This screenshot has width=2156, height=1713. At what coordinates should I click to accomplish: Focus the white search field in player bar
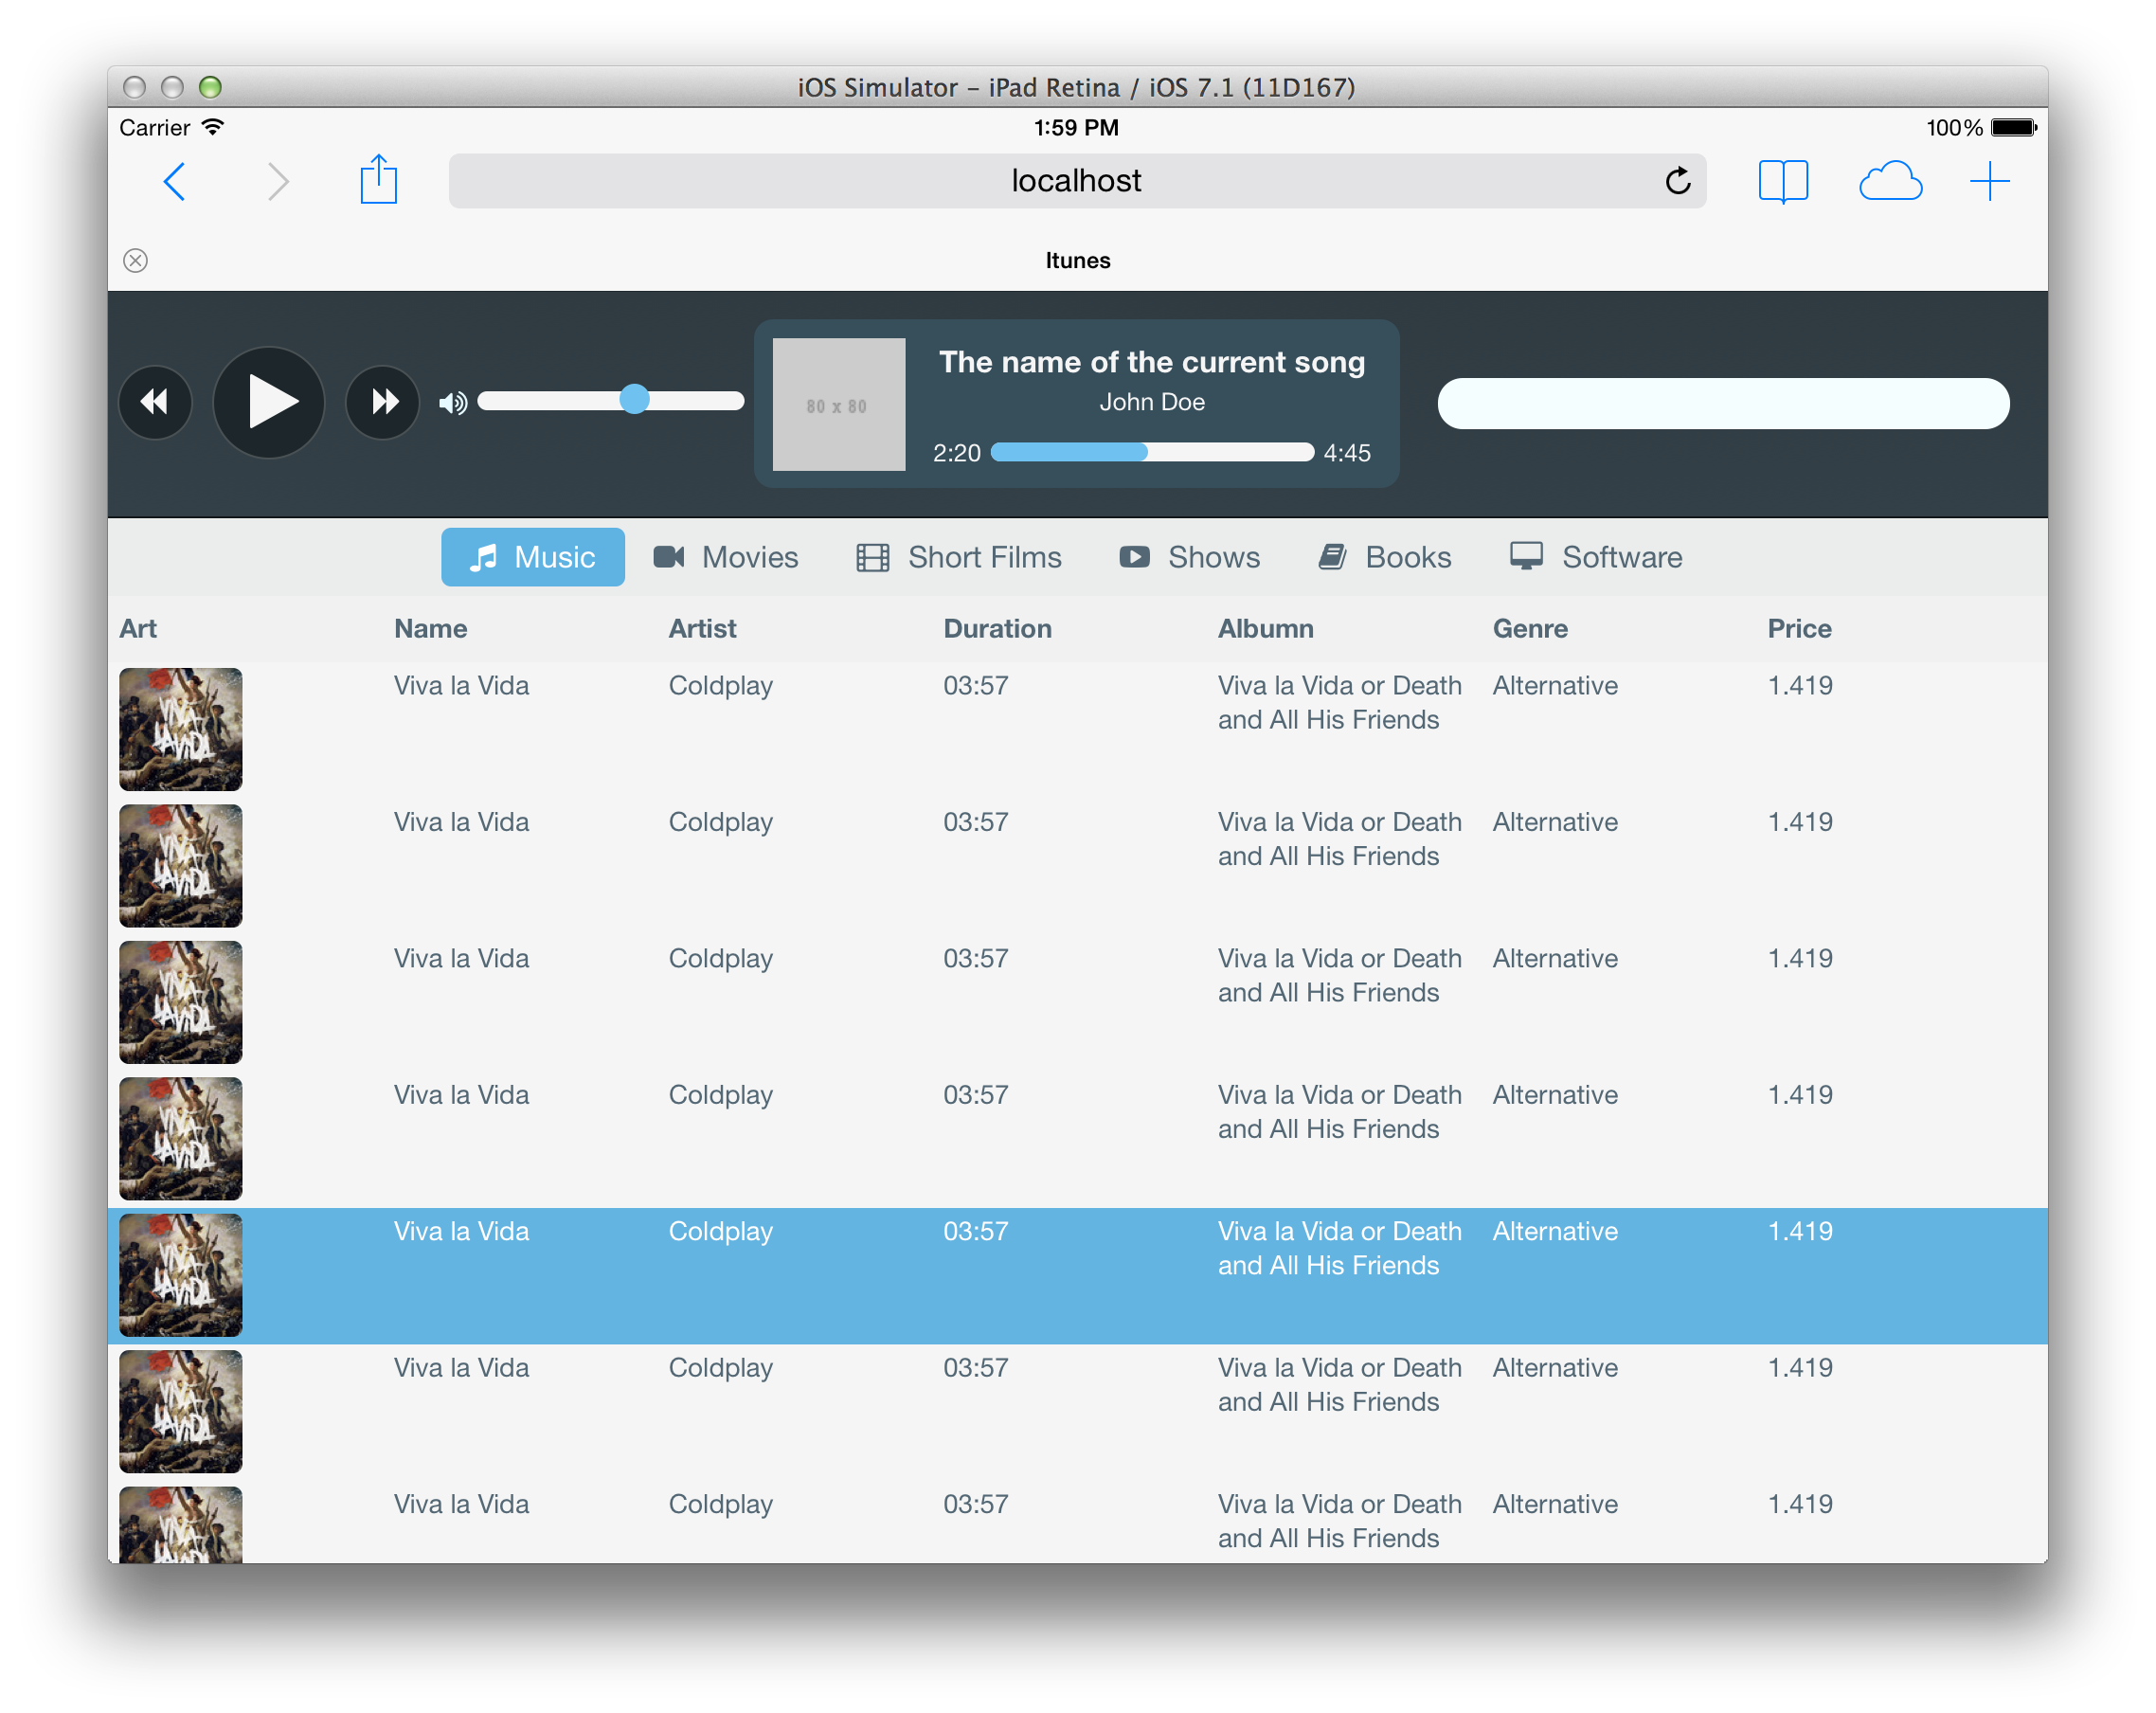coord(1723,404)
